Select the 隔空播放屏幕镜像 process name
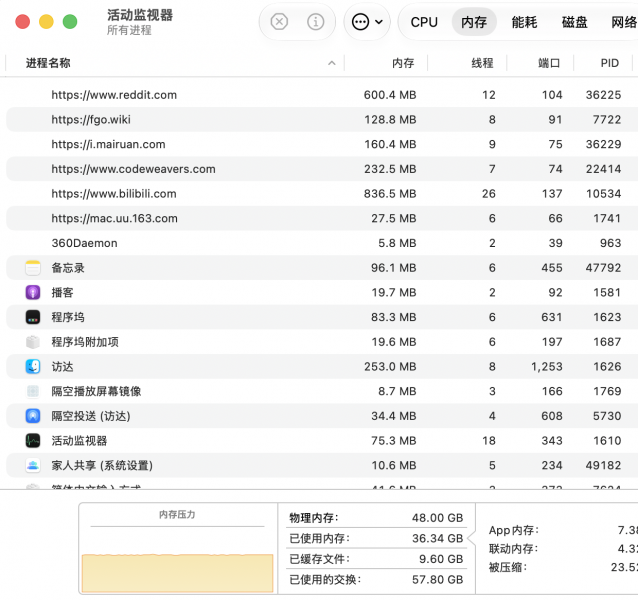The image size is (638, 600). tap(96, 391)
